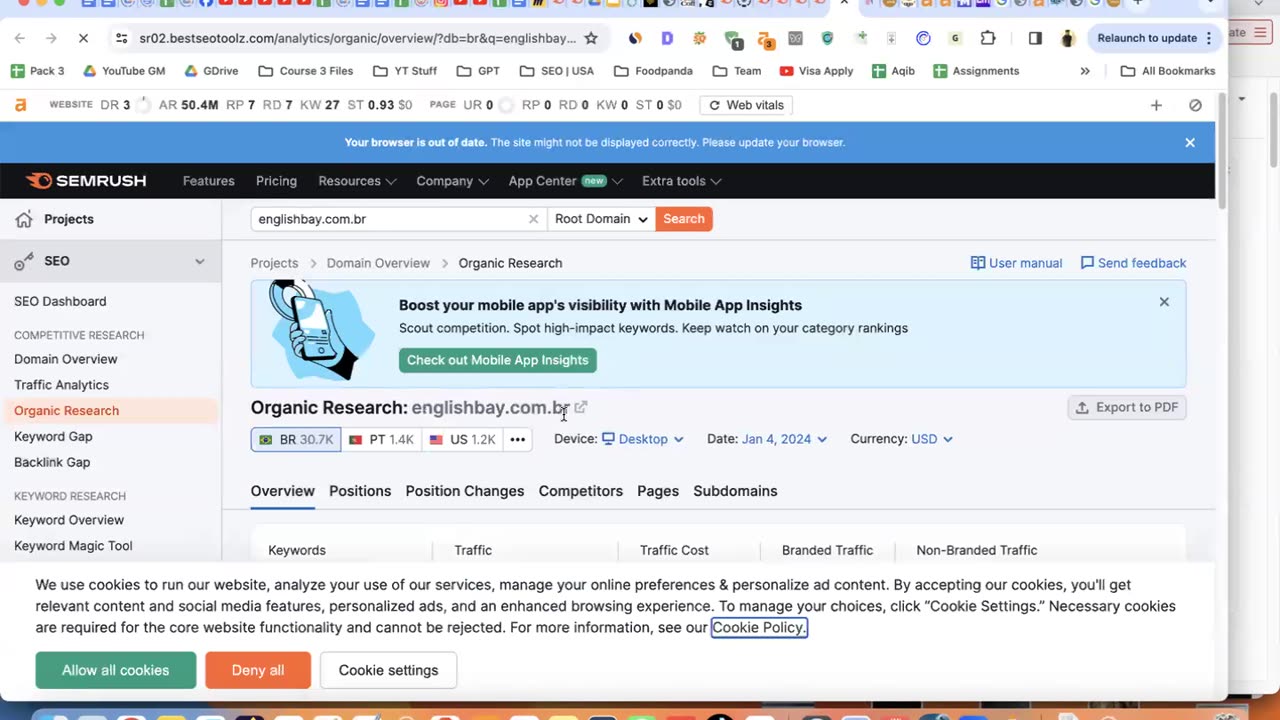The height and width of the screenshot is (720, 1280).
Task: Open the Chrome three-dot menu
Action: tap(1209, 38)
